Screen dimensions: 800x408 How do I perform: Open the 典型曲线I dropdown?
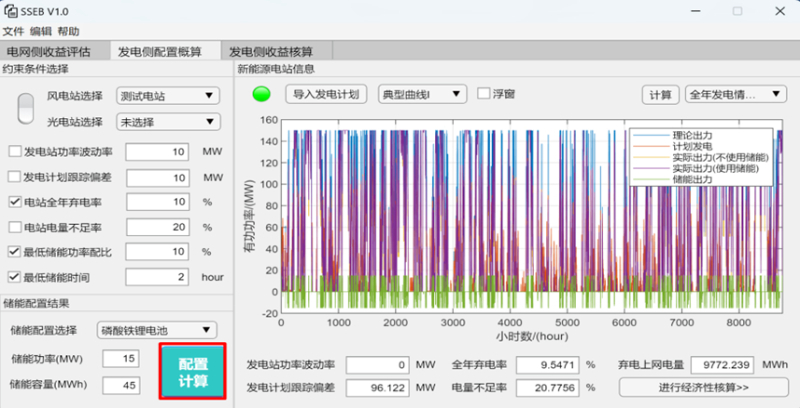(x=422, y=94)
